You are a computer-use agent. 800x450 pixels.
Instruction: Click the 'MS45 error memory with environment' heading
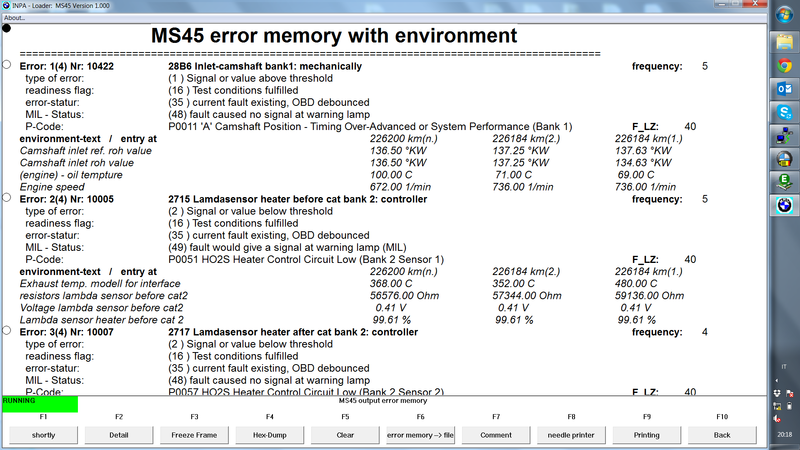334,36
